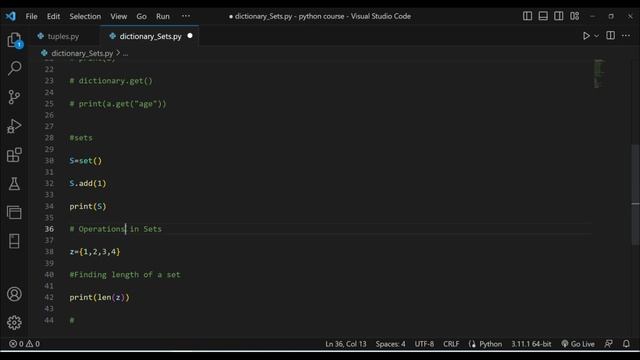Open notifications bell
640x360 pixels.
pyautogui.click(x=626, y=344)
